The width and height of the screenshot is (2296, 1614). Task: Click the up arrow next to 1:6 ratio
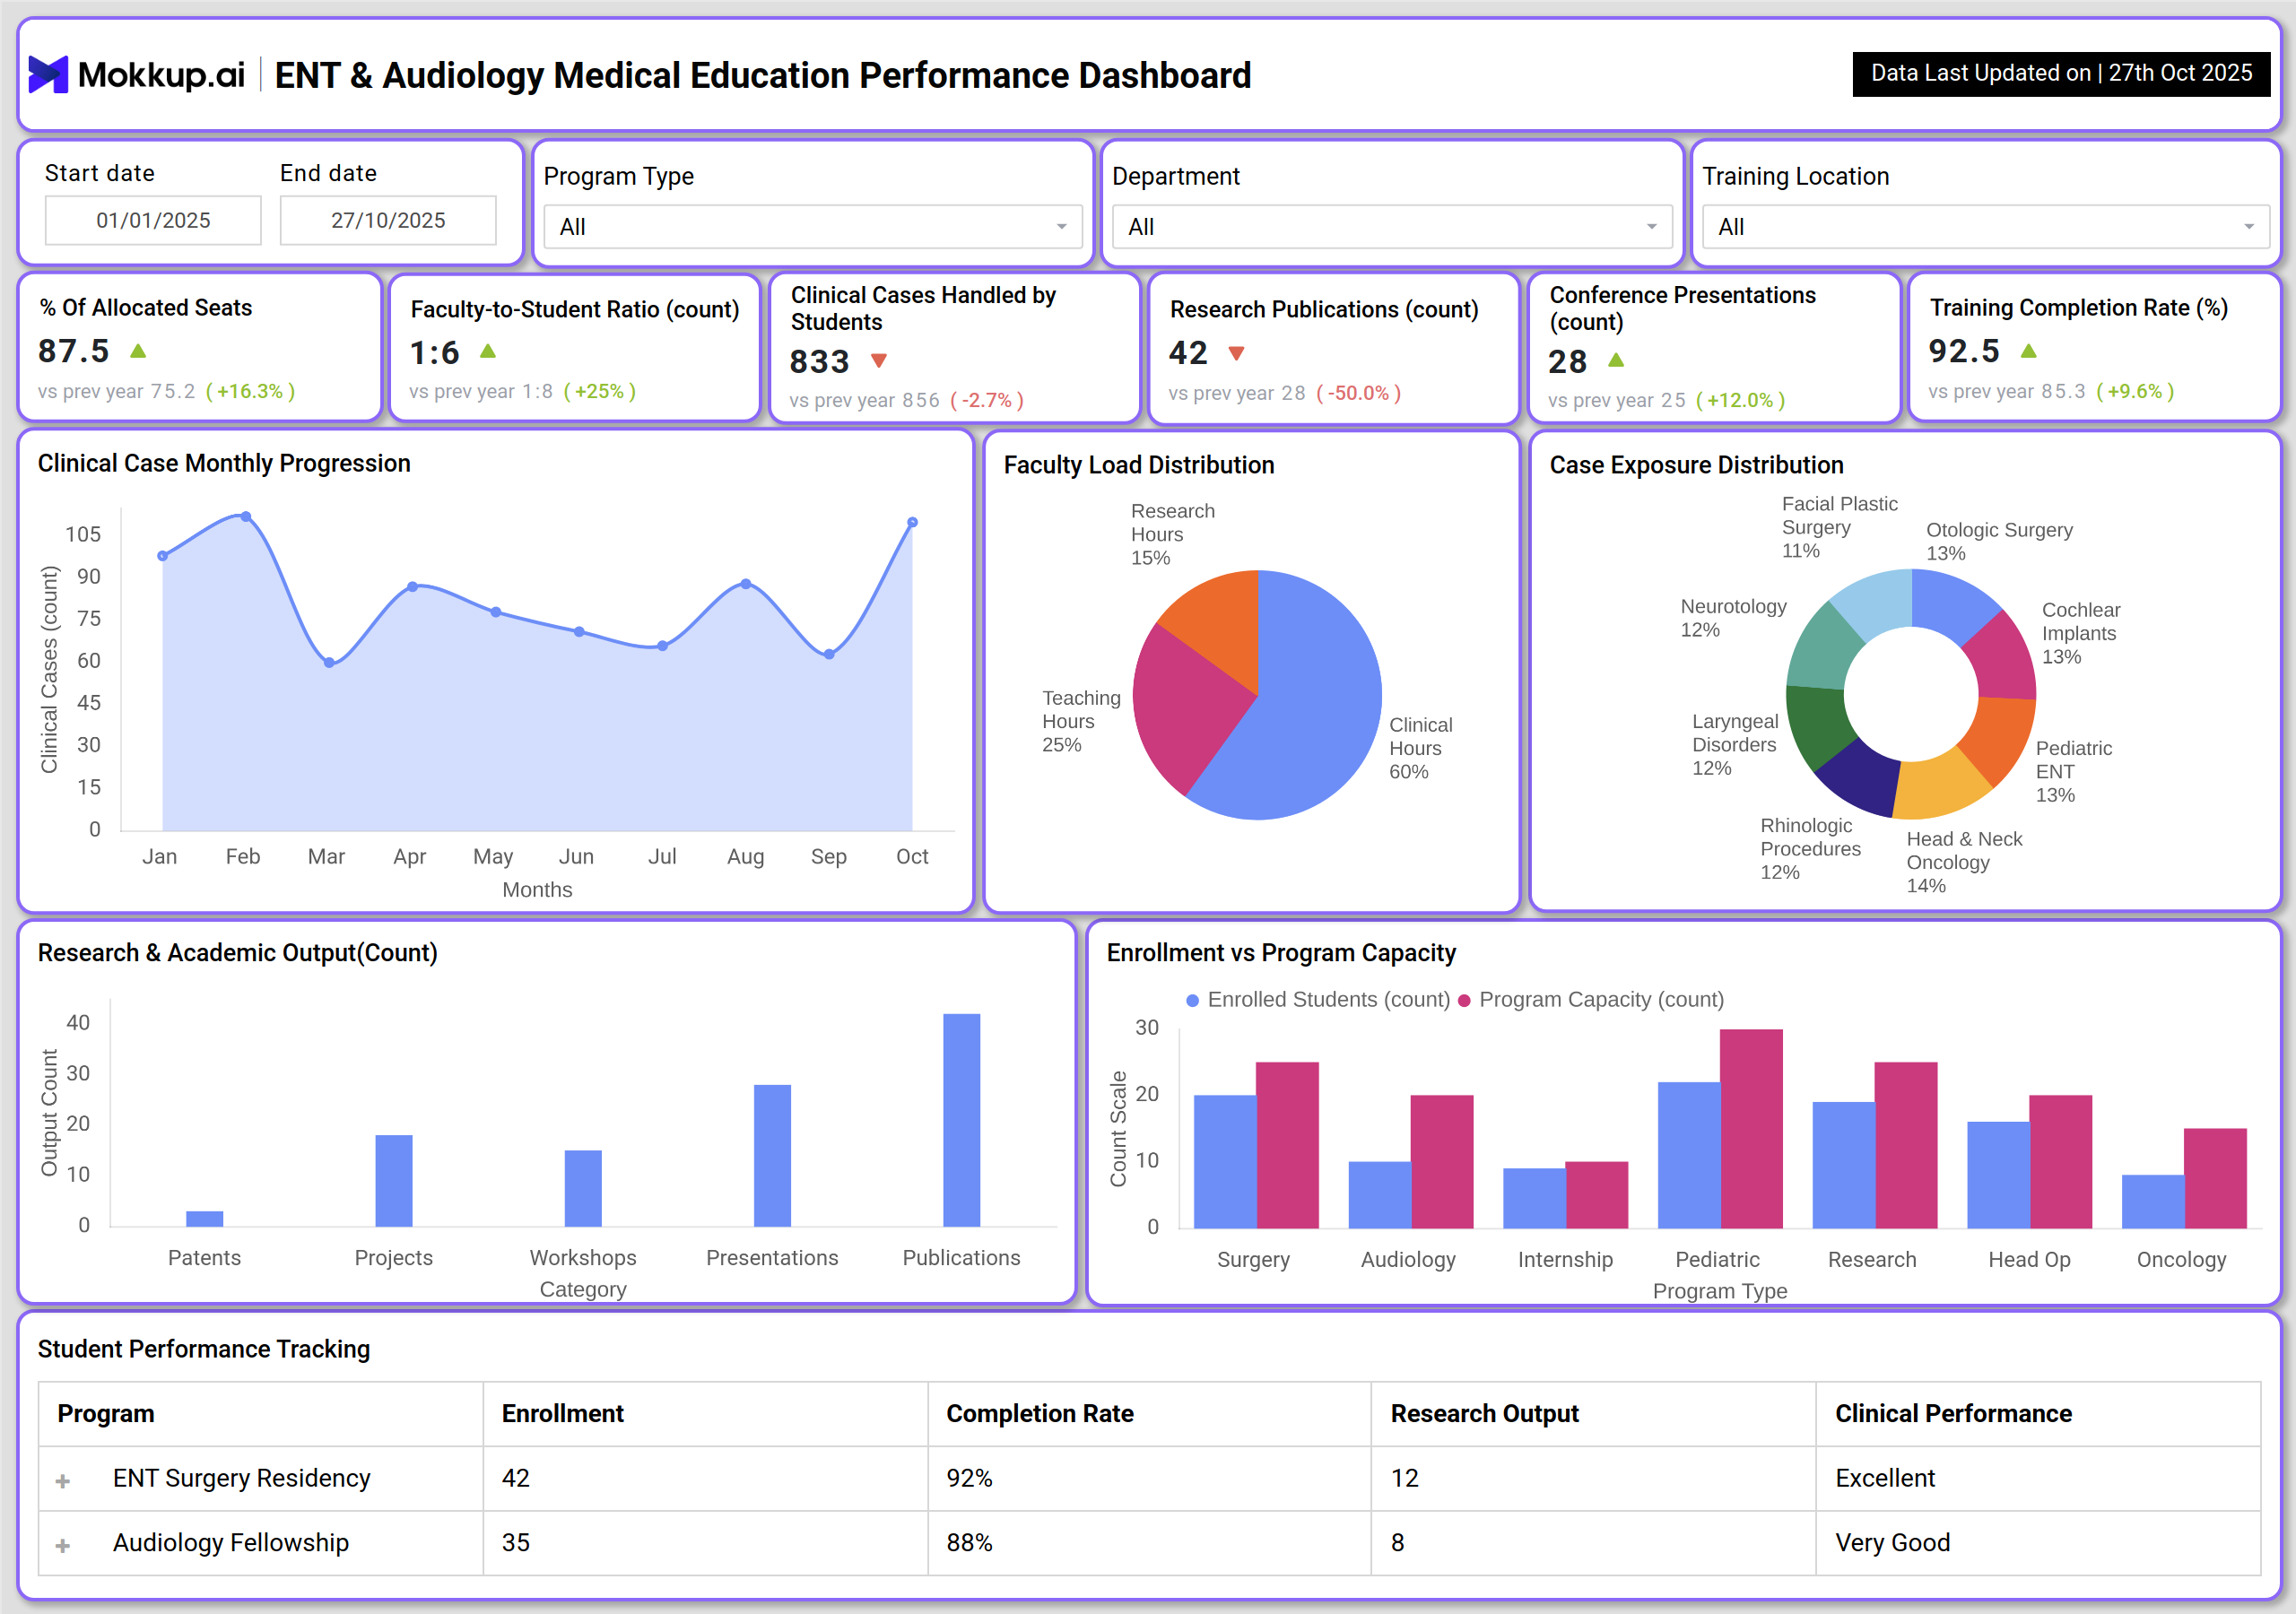[x=488, y=351]
